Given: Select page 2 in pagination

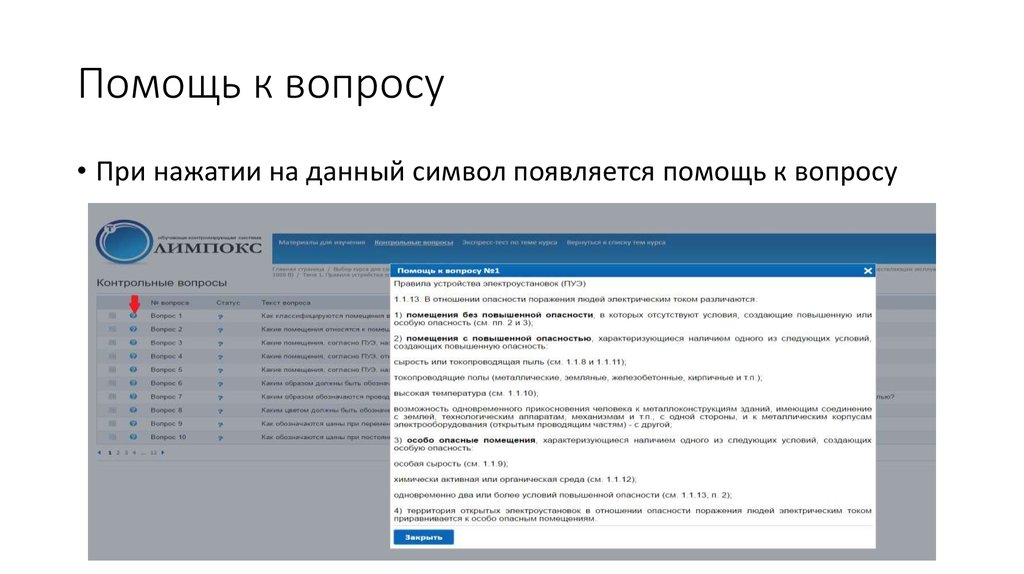Looking at the screenshot, I should point(118,453).
